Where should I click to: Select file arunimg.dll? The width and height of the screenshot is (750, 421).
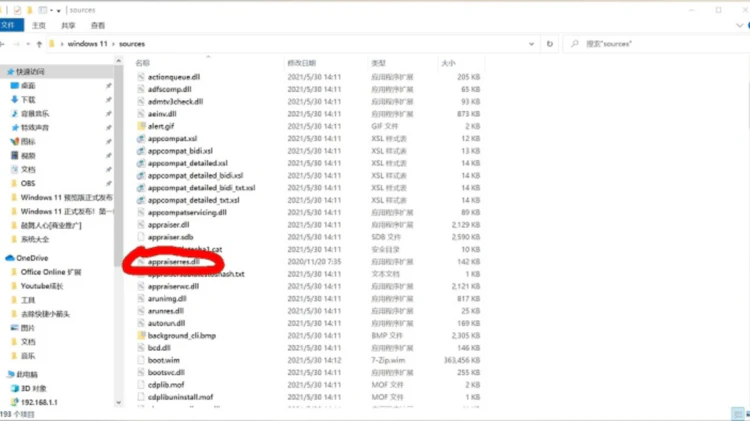coord(167,299)
